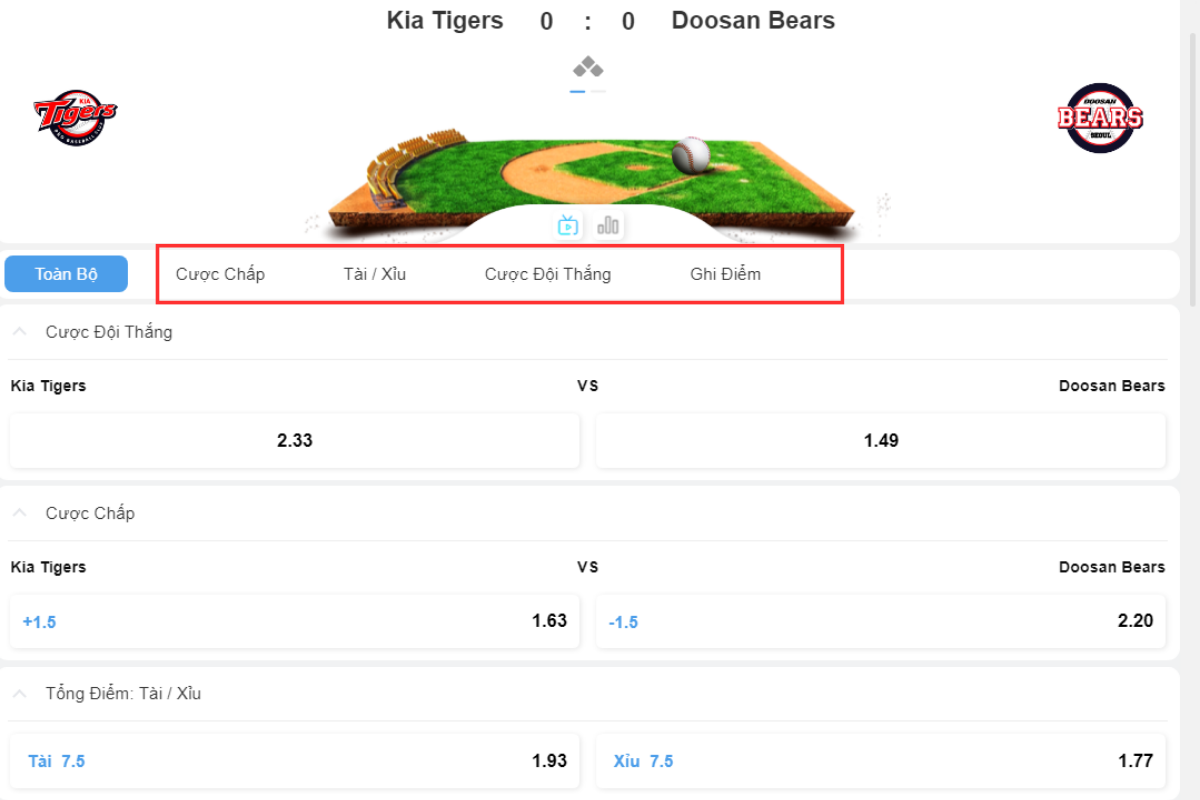This screenshot has width=1200, height=800.
Task: Switch to the Cược Chấp tab
Action: point(220,274)
